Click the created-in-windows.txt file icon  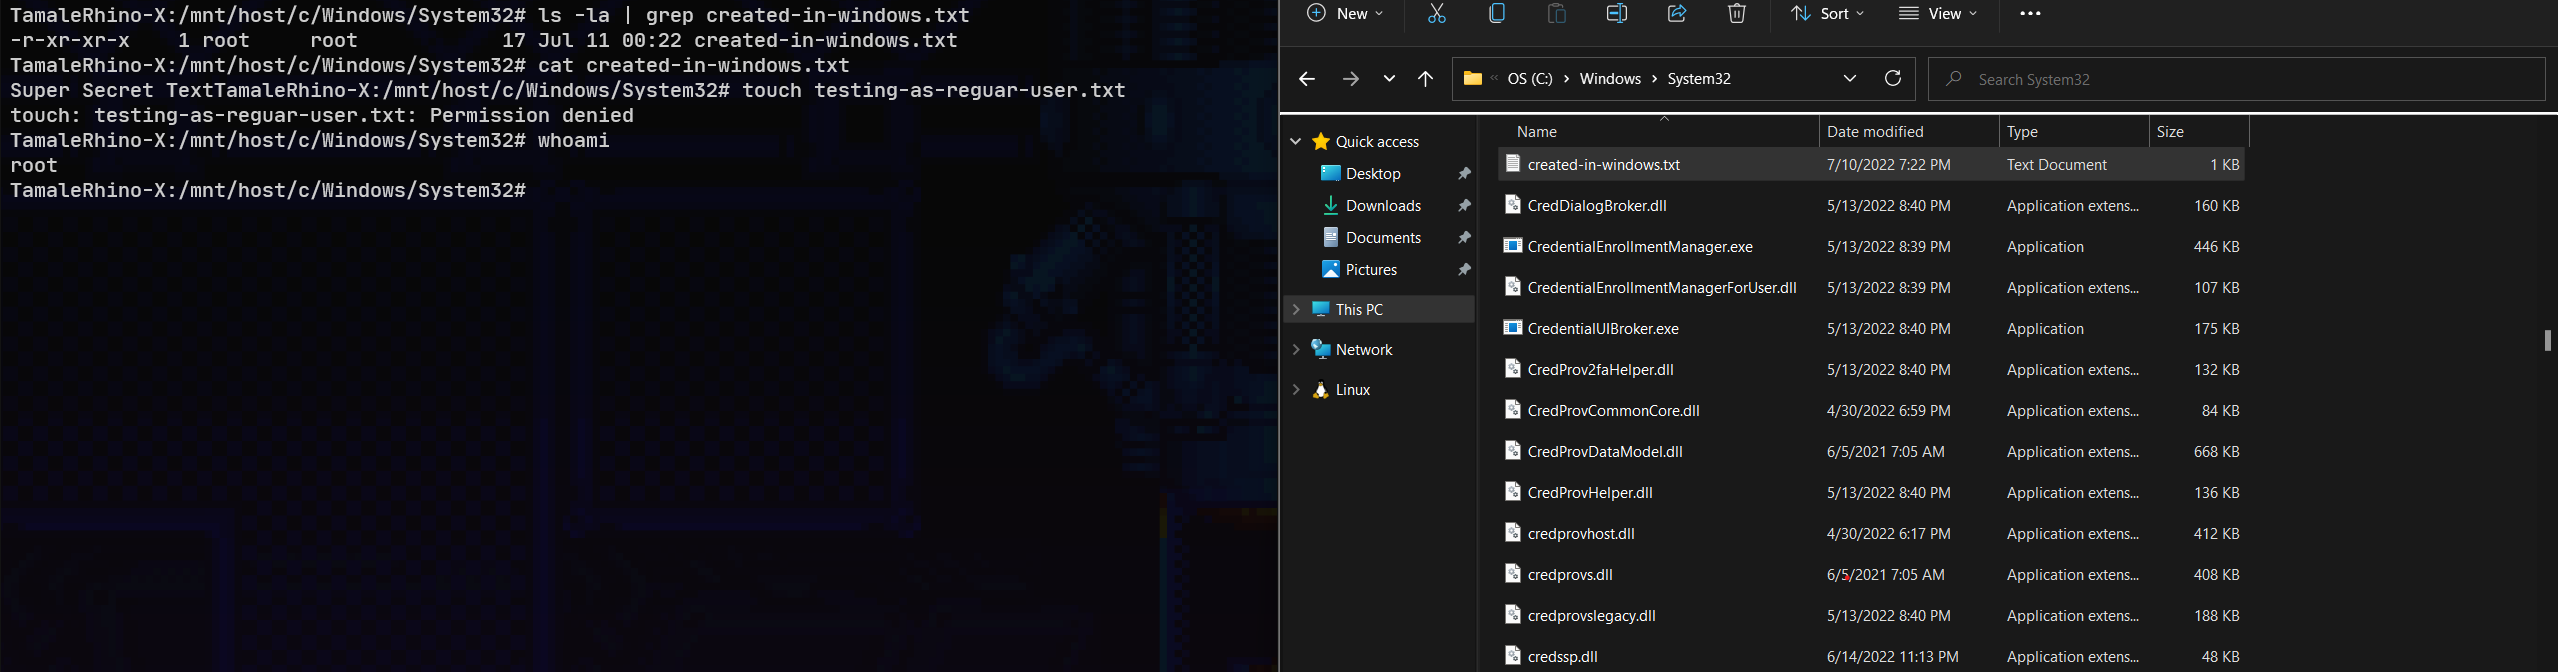pos(1513,163)
